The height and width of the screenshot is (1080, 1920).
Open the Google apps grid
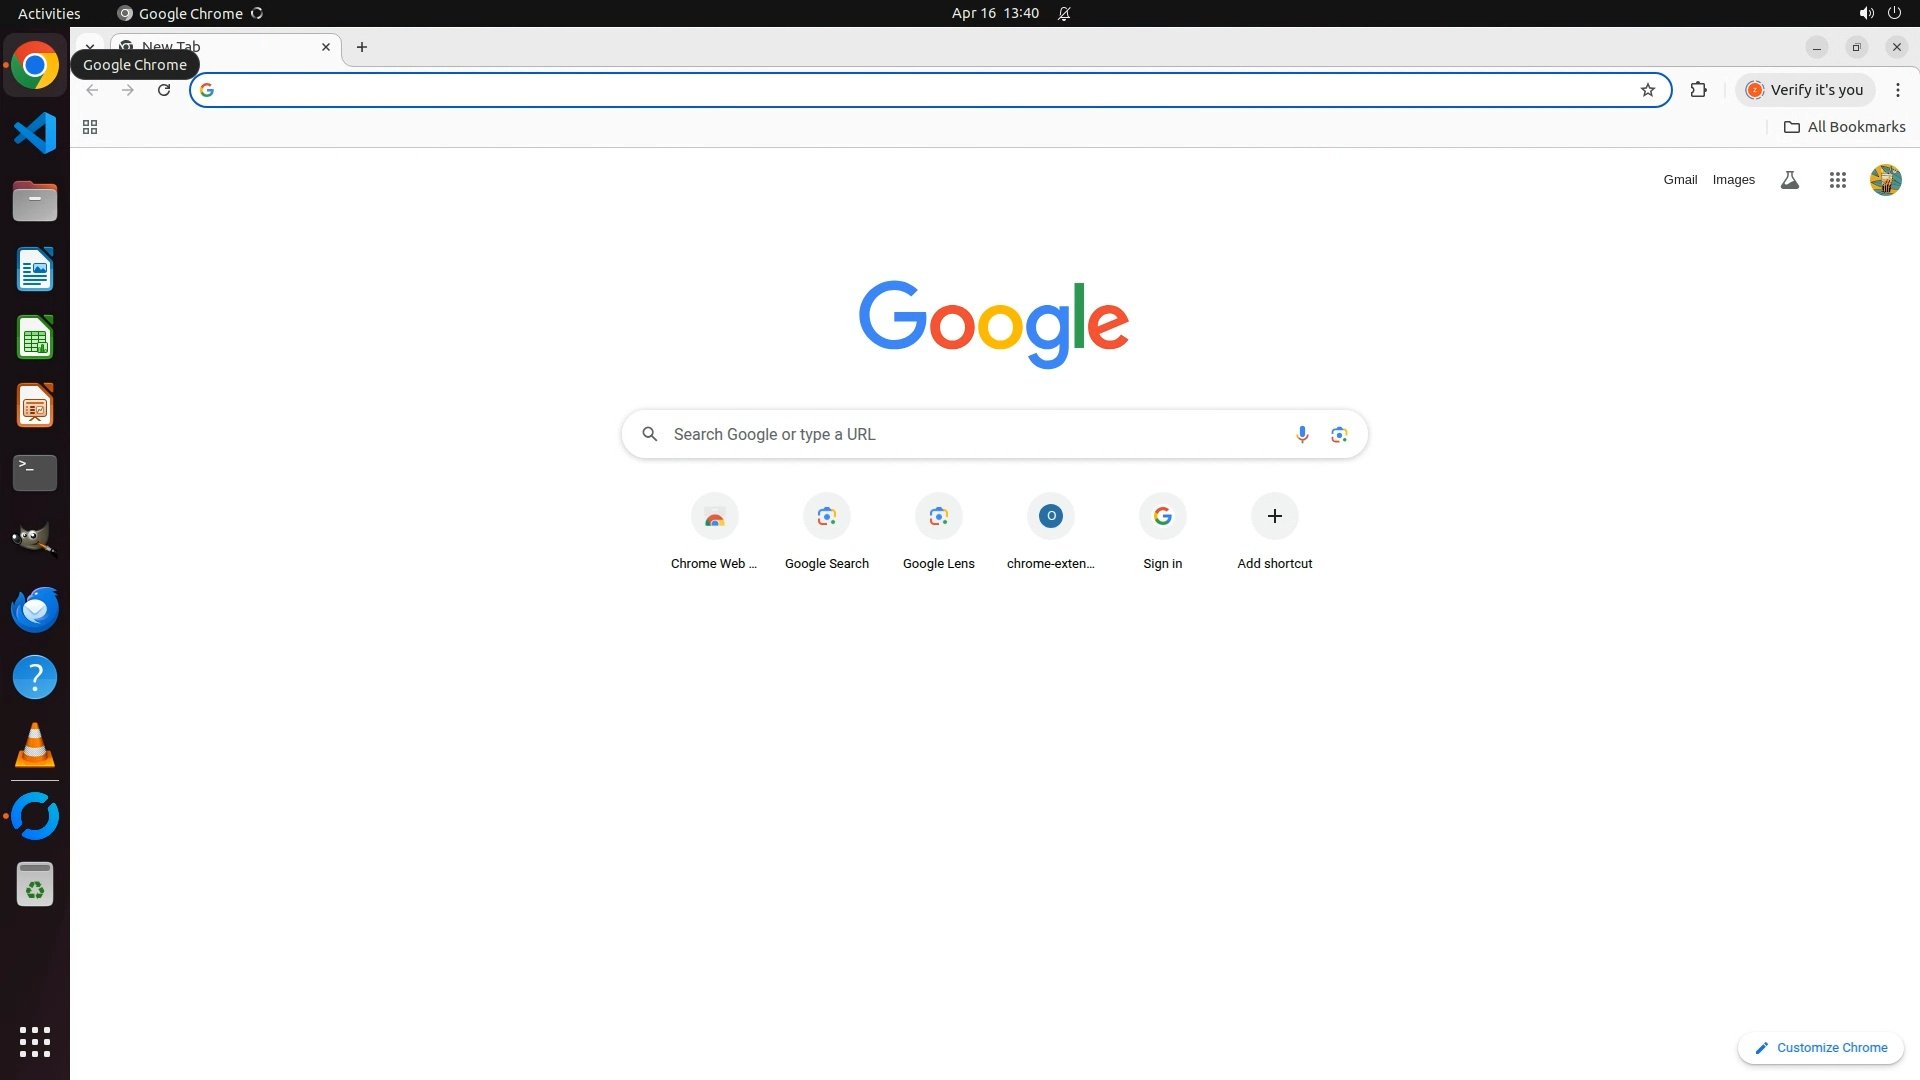point(1837,180)
